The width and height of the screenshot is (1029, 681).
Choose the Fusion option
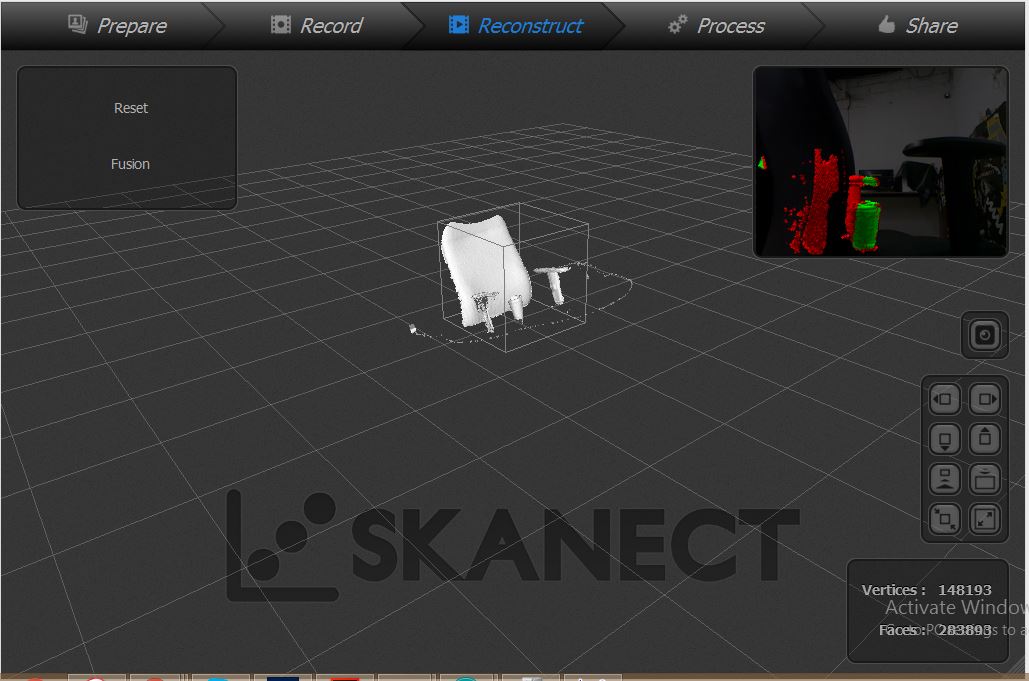click(130, 164)
